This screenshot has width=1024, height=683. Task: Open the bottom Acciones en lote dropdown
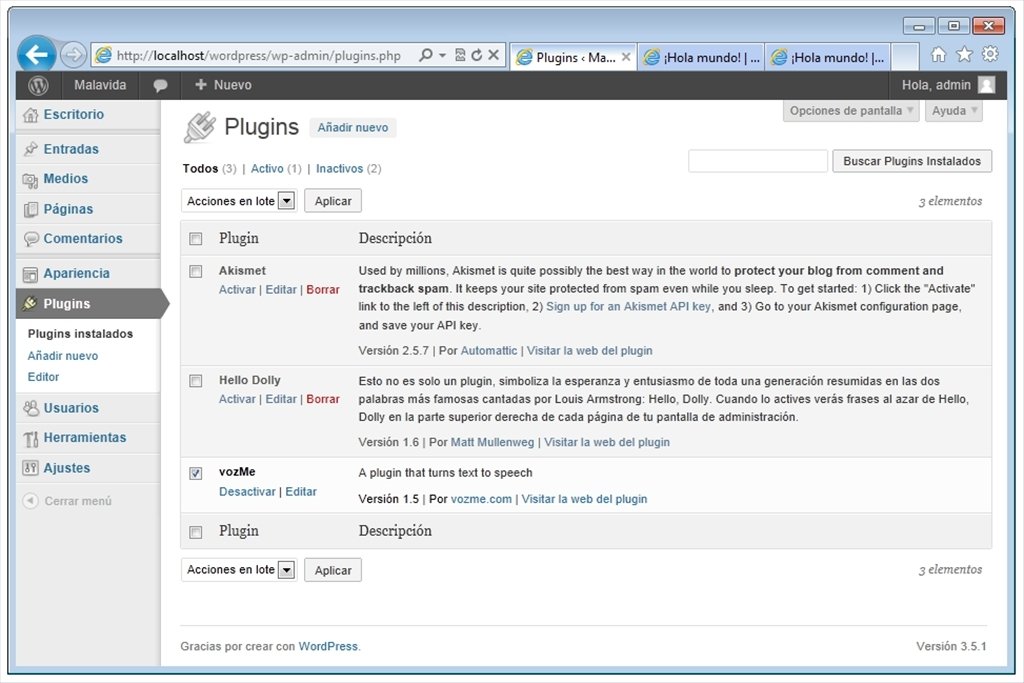[239, 569]
